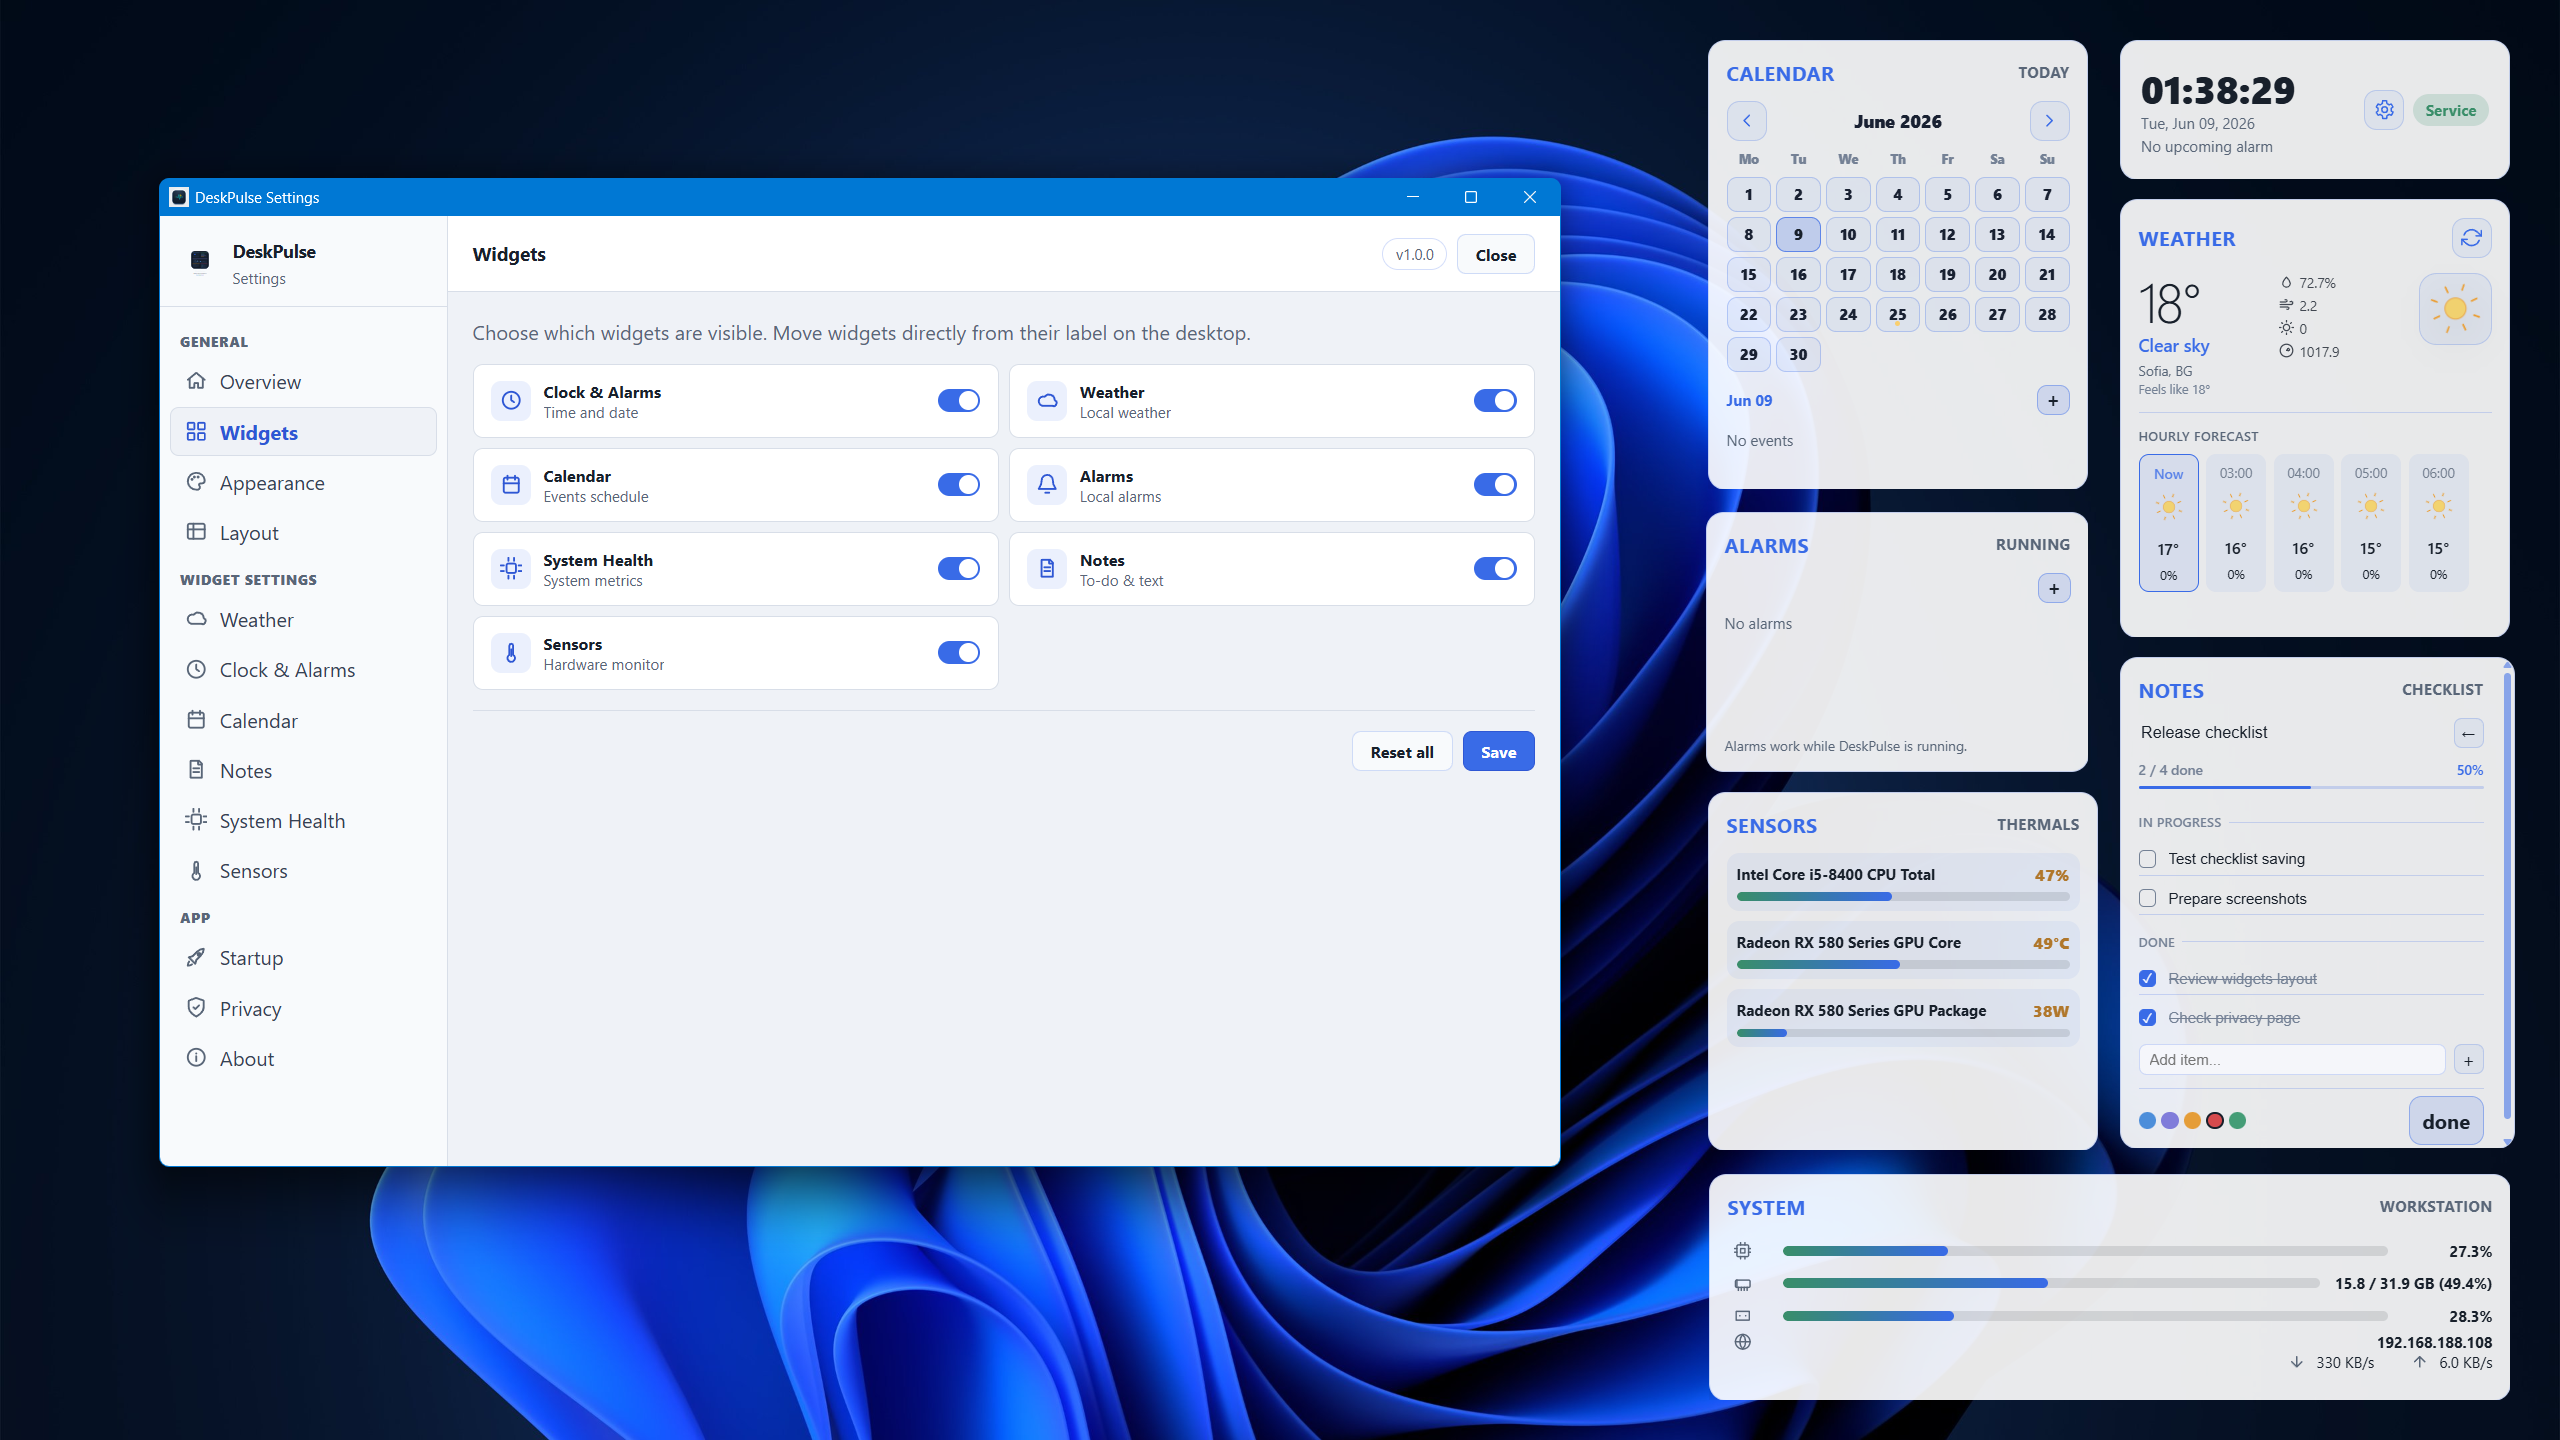Open Startup settings page
Image resolution: width=2560 pixels, height=1440 pixels.
(303, 958)
